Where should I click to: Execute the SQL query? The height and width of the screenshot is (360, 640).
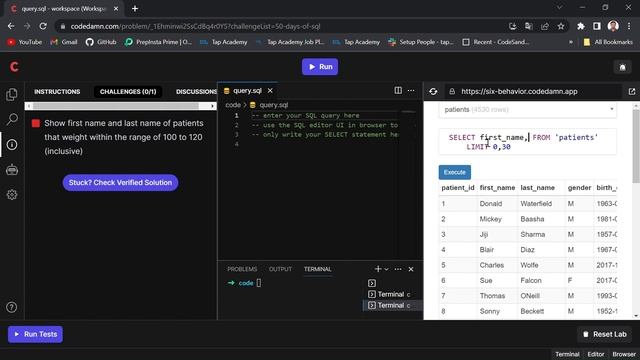pos(455,172)
